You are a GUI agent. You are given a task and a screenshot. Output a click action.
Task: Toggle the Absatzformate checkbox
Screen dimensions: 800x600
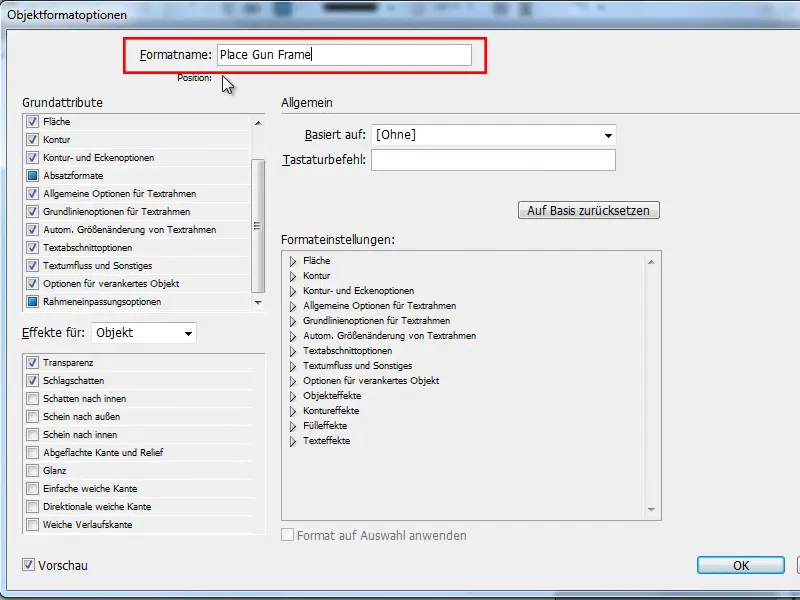(33, 176)
